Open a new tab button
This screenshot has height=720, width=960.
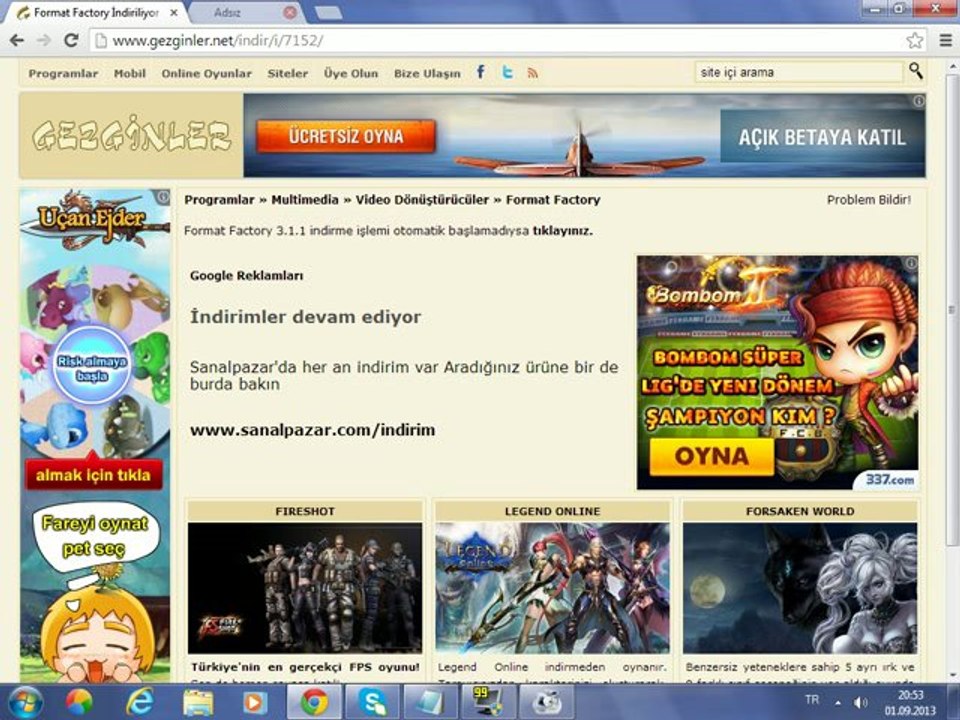tap(328, 12)
